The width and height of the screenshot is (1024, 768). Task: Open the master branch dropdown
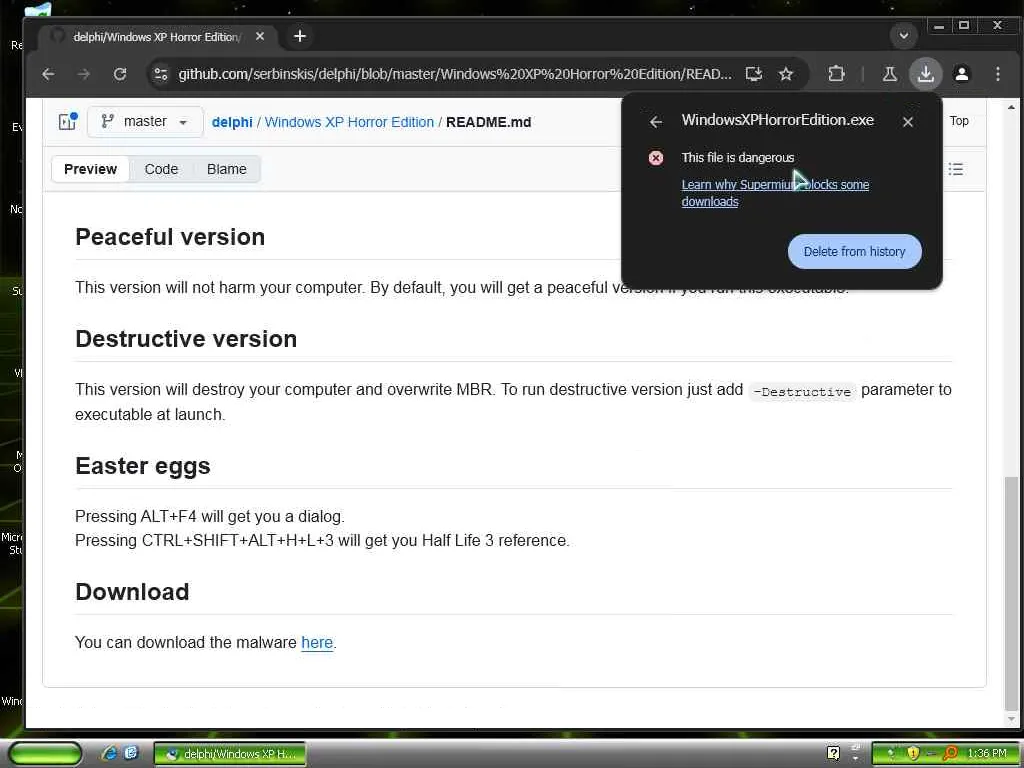pos(145,121)
